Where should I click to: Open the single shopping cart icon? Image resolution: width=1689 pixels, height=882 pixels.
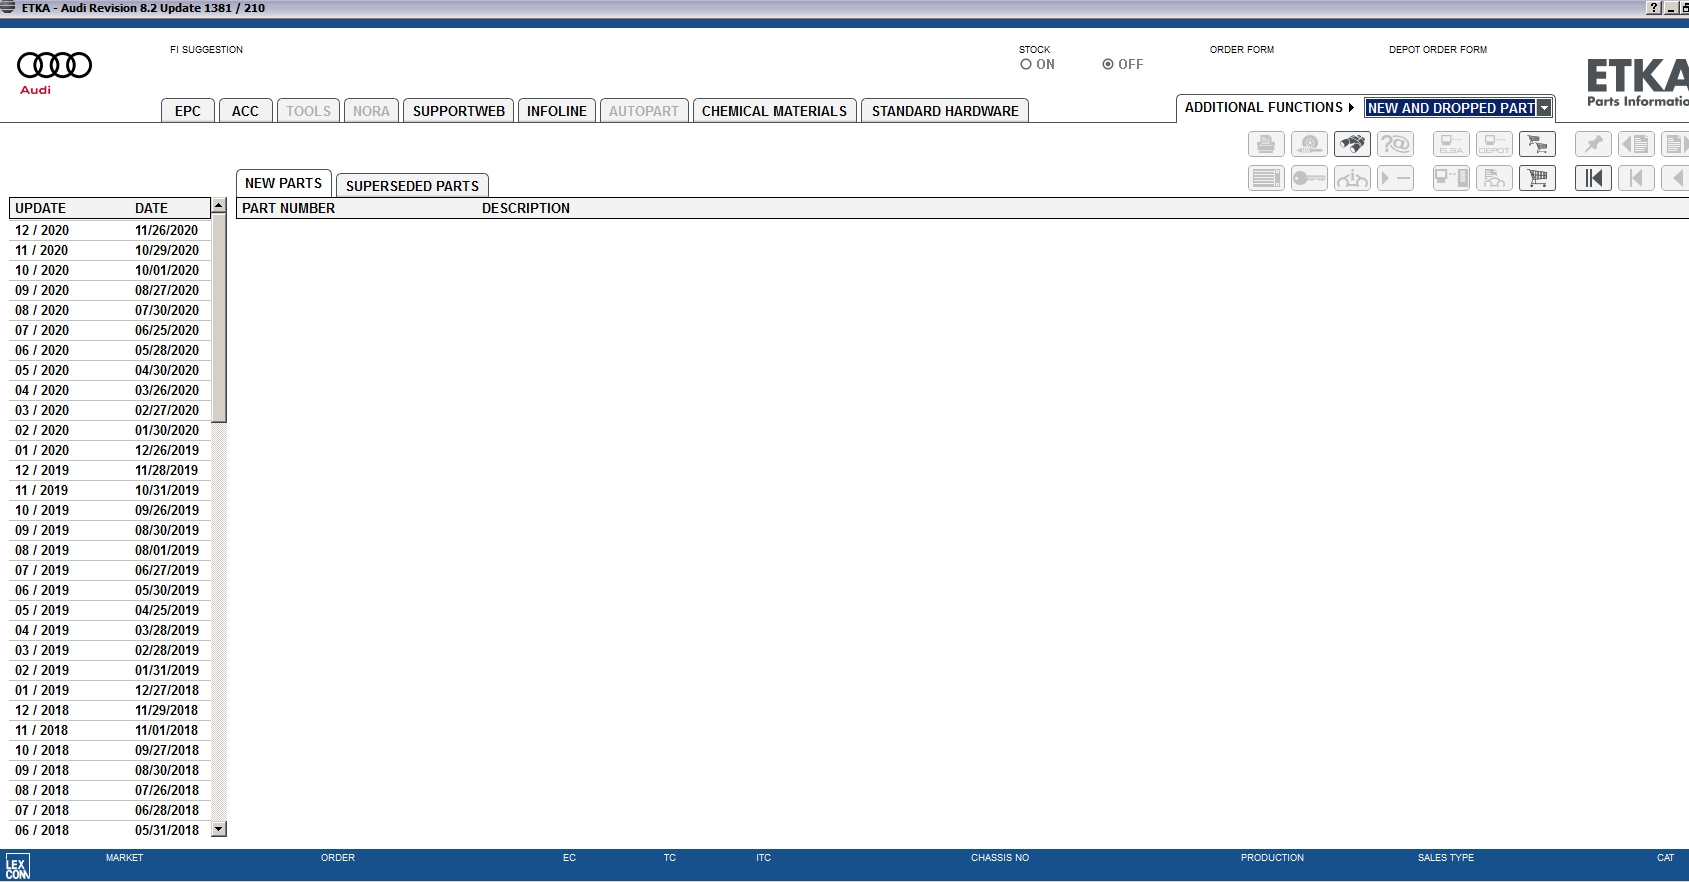[x=1537, y=178]
